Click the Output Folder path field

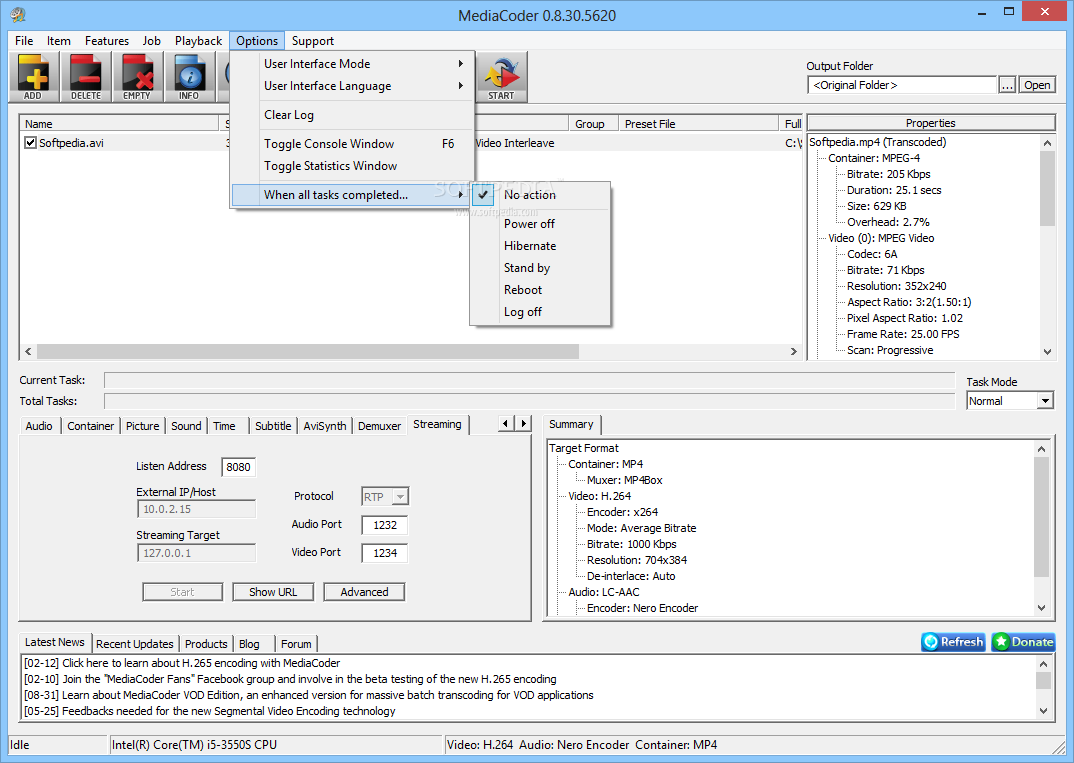point(902,85)
